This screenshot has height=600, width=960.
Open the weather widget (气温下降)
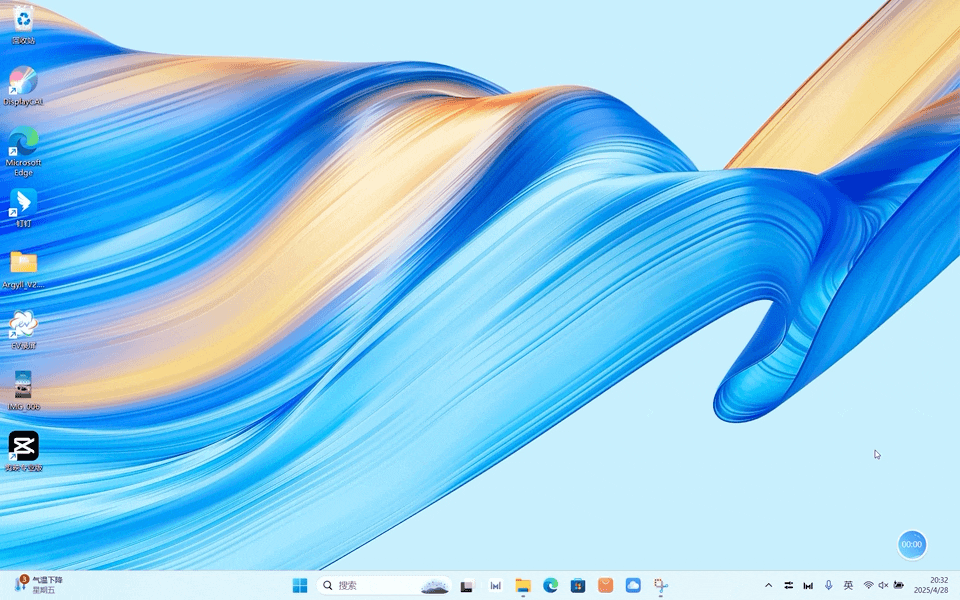(x=40, y=585)
